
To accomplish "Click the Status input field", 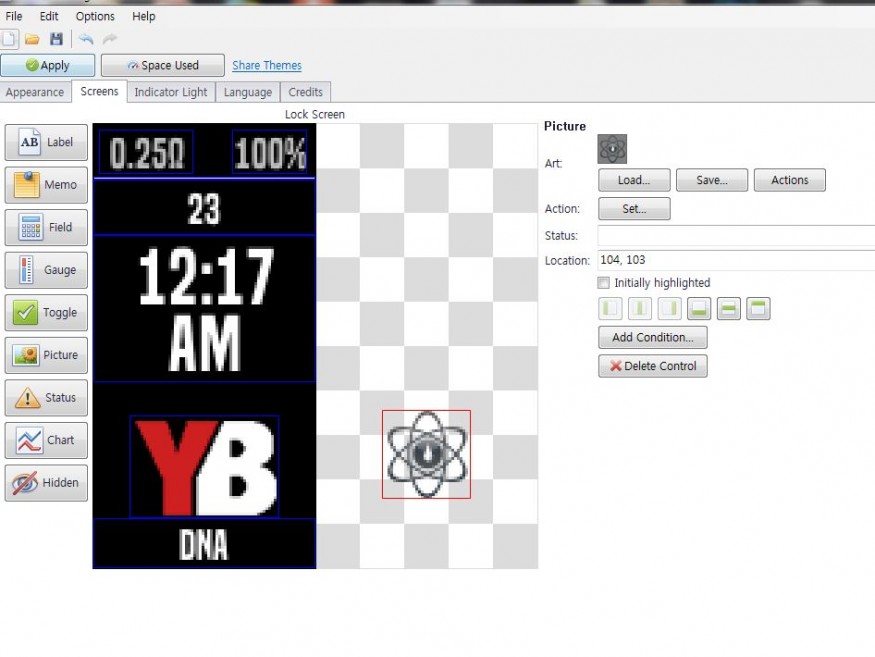I will pyautogui.click(x=736, y=236).
